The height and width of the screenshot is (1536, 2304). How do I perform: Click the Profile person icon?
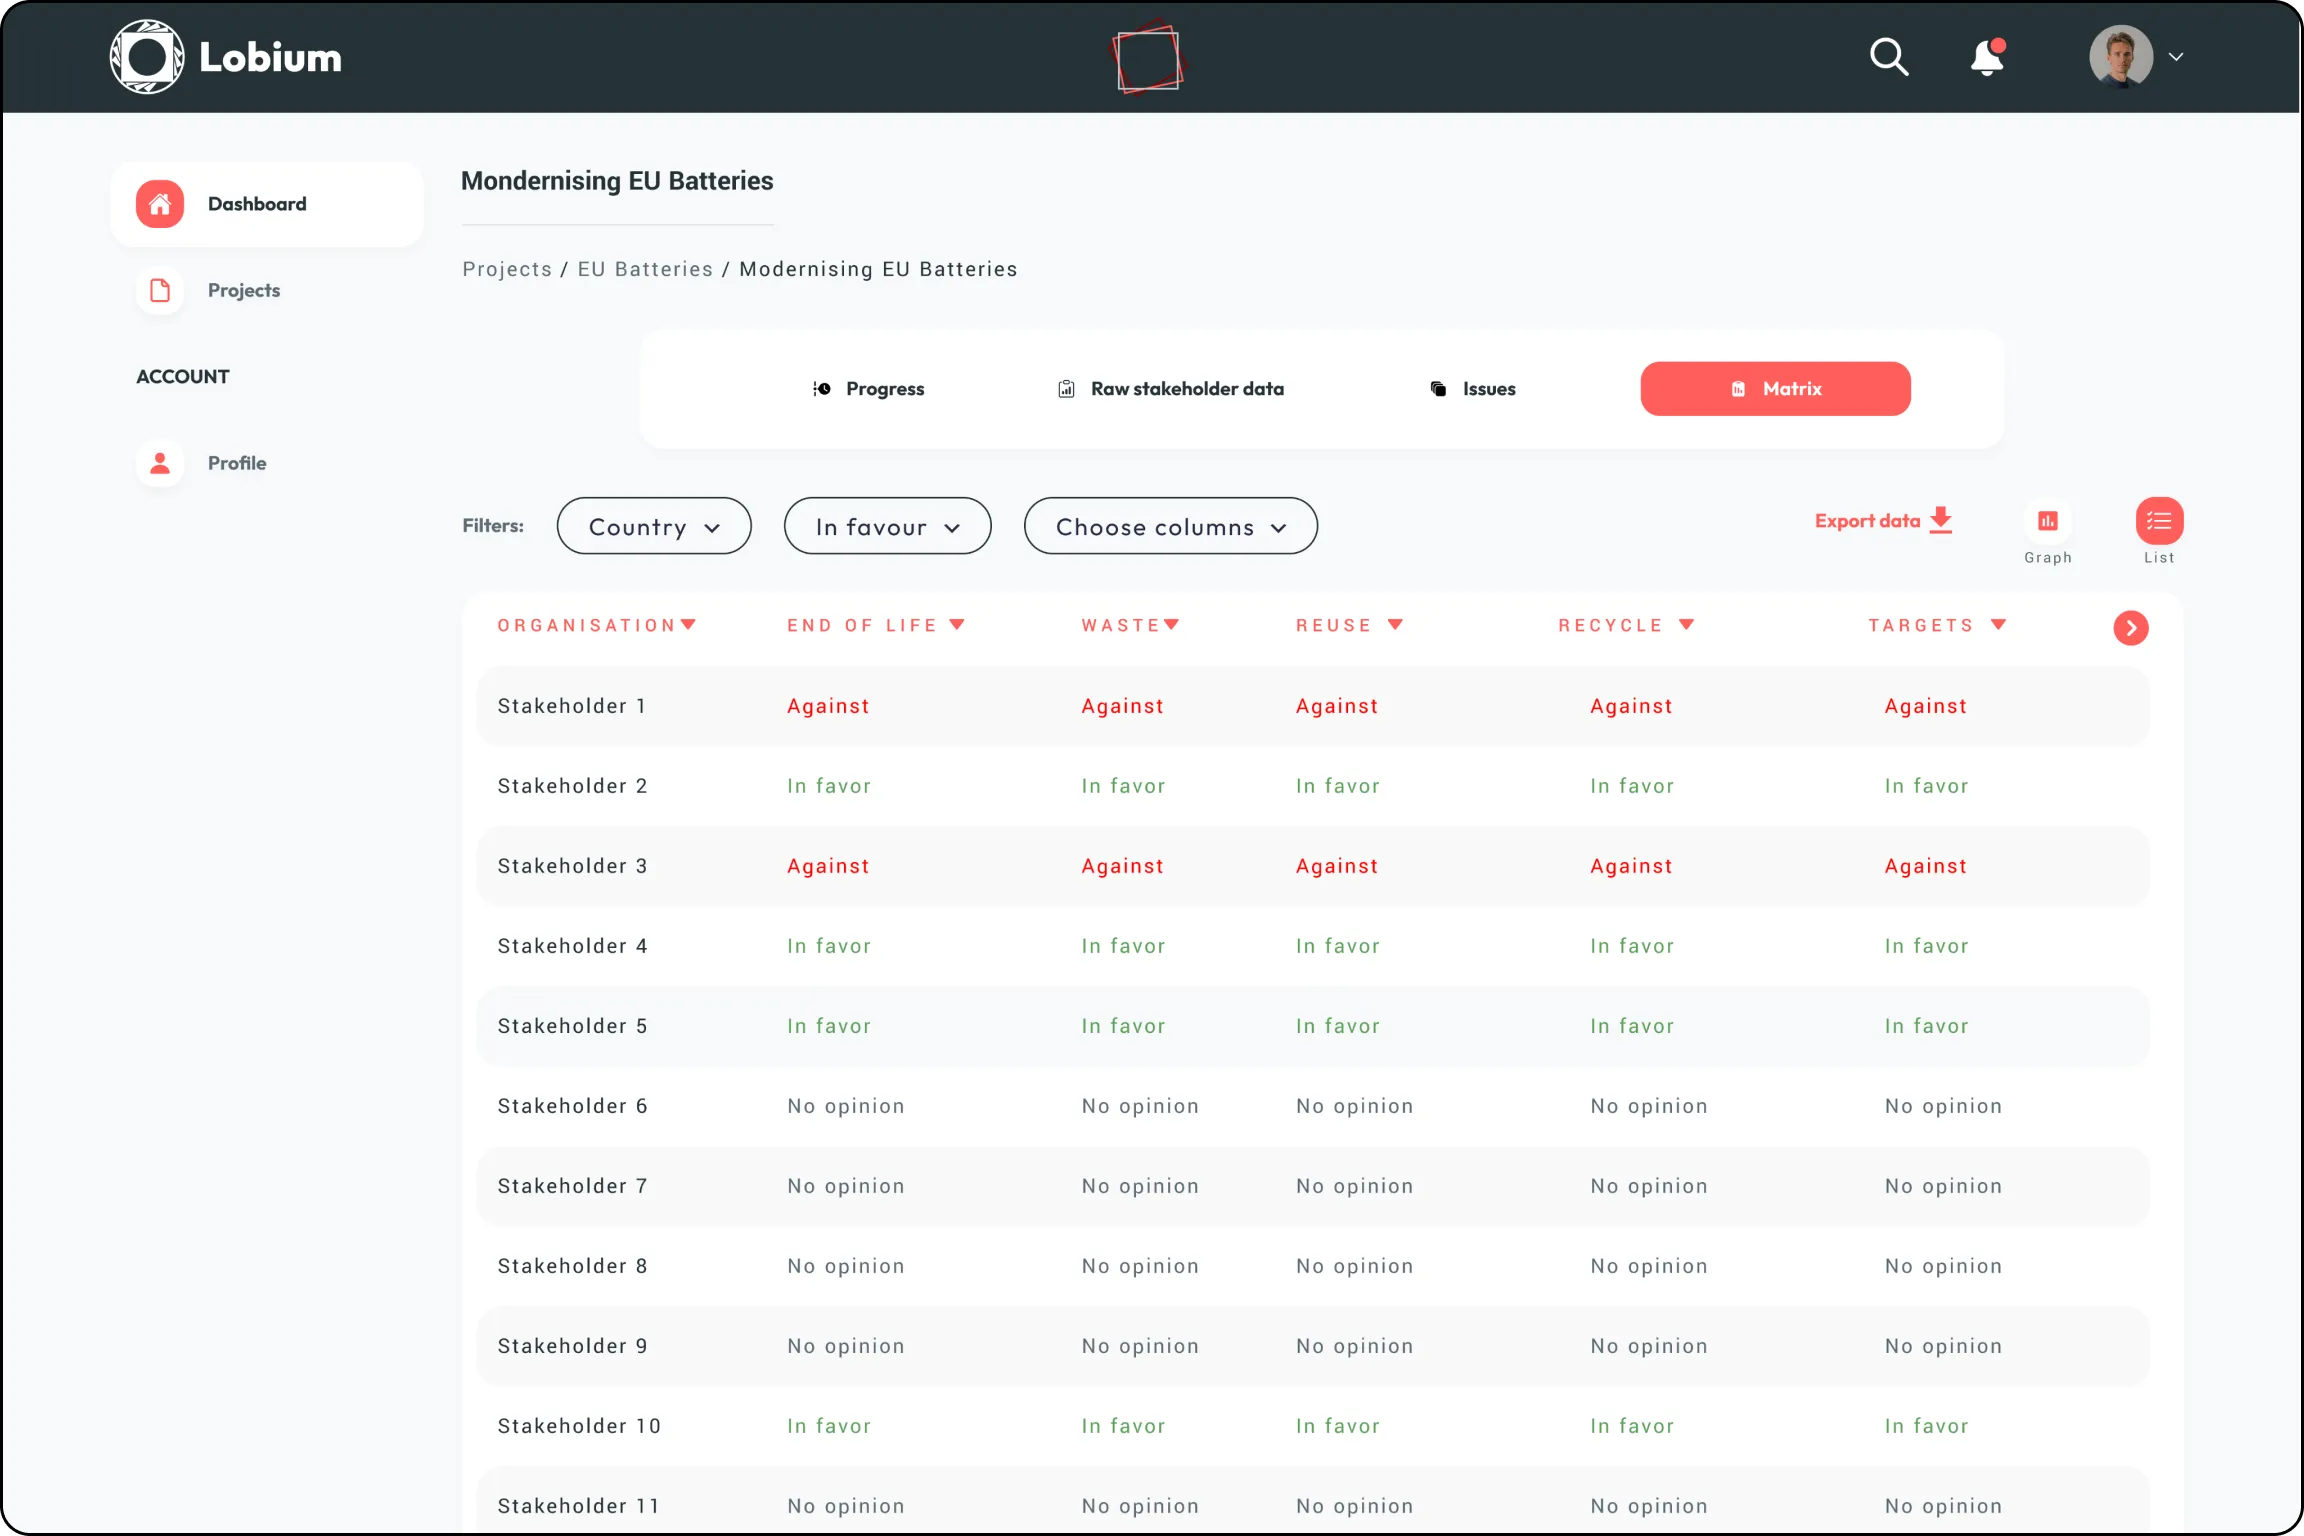(160, 463)
